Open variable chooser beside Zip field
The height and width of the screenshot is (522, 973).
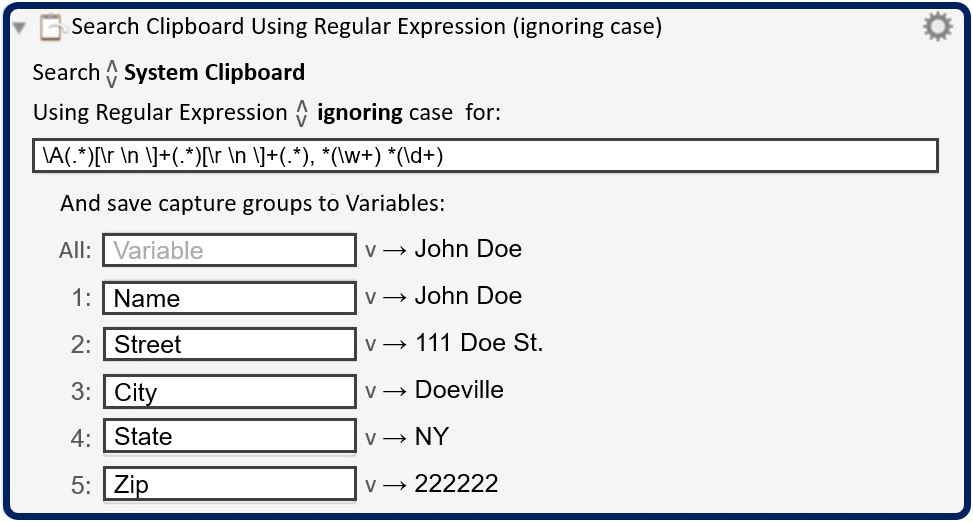(370, 485)
